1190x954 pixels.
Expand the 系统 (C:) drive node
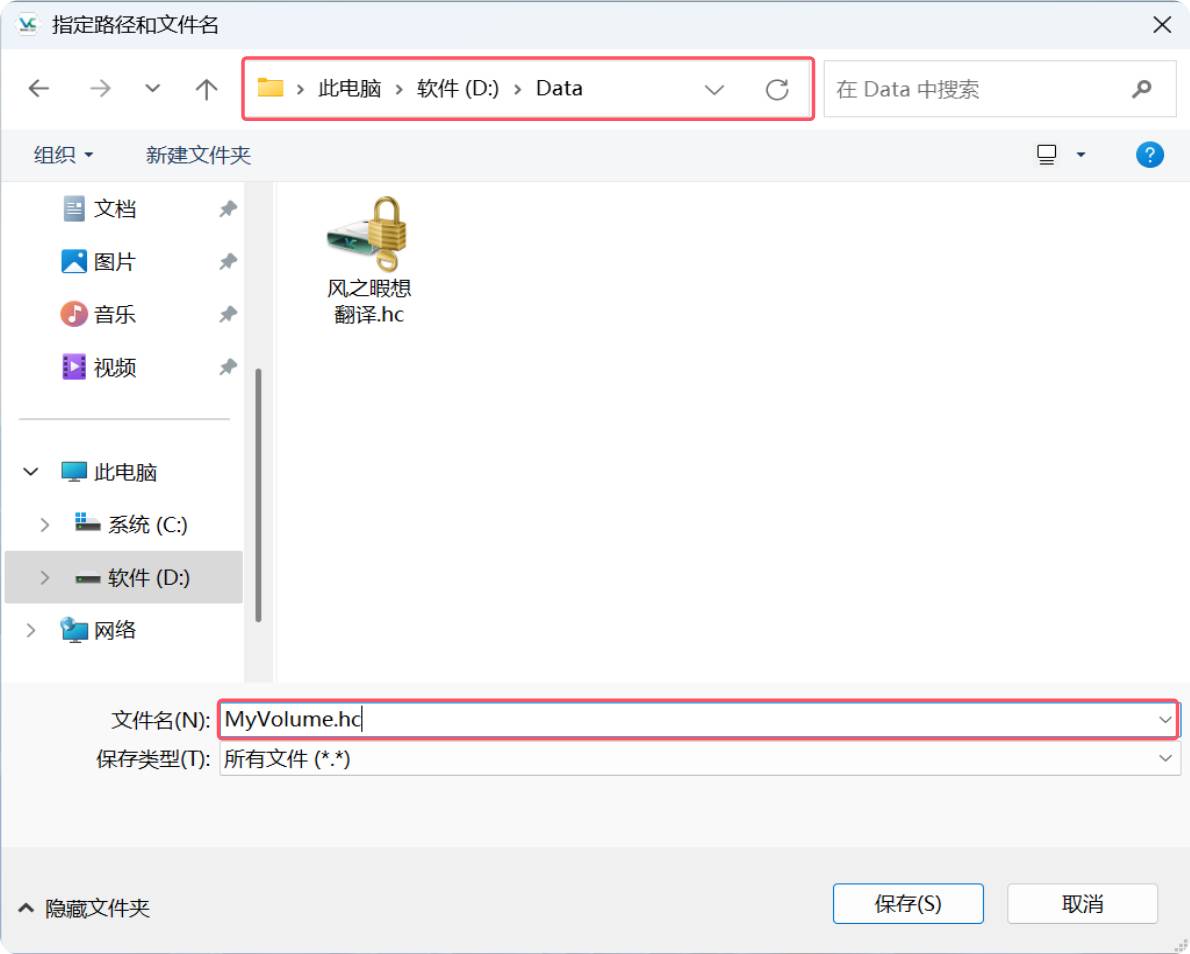point(45,525)
